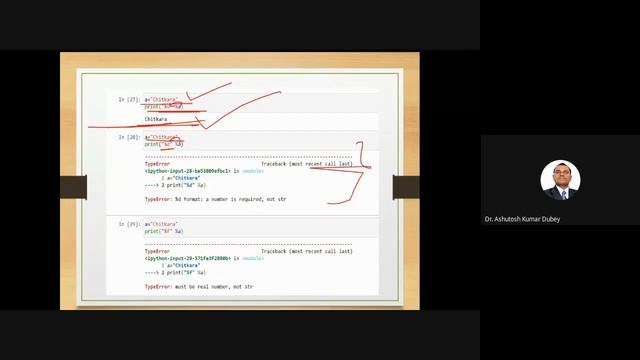Click the name label Dr. Ashutosh Kumar Dubey
The height and width of the screenshot is (360, 640).
point(522,219)
